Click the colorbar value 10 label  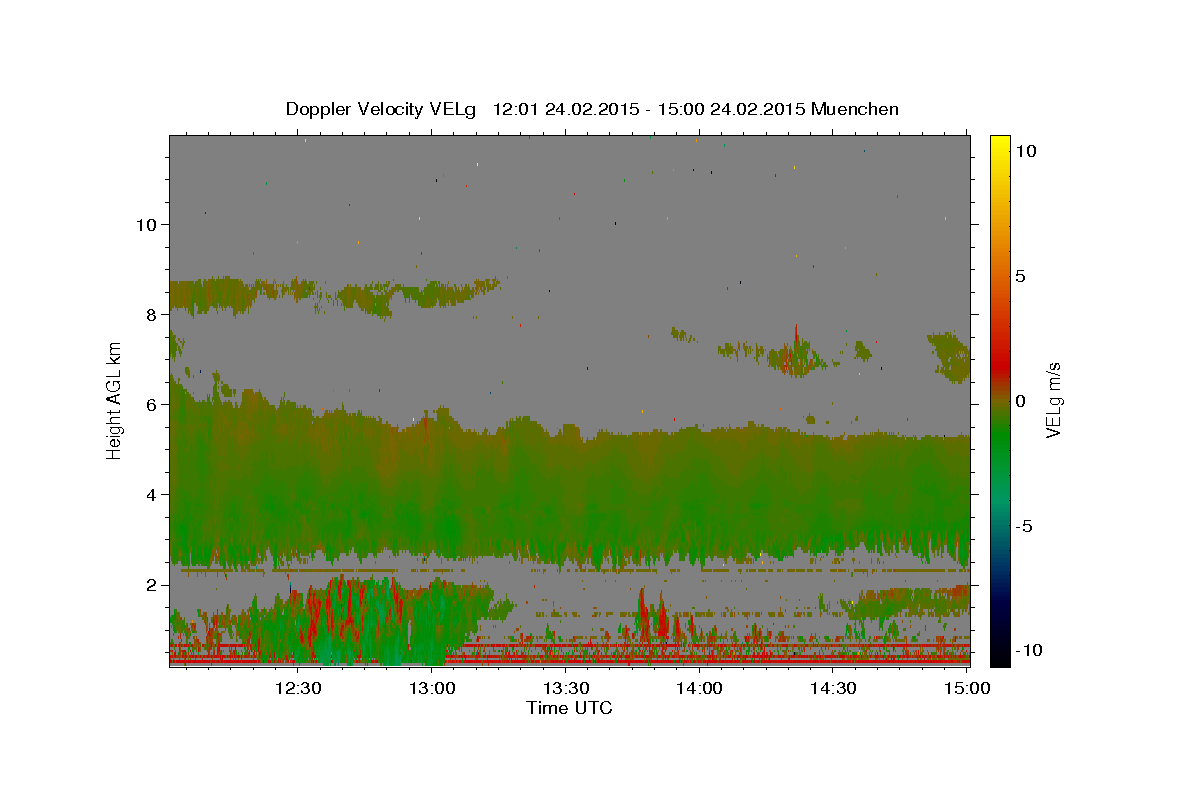tap(1026, 151)
